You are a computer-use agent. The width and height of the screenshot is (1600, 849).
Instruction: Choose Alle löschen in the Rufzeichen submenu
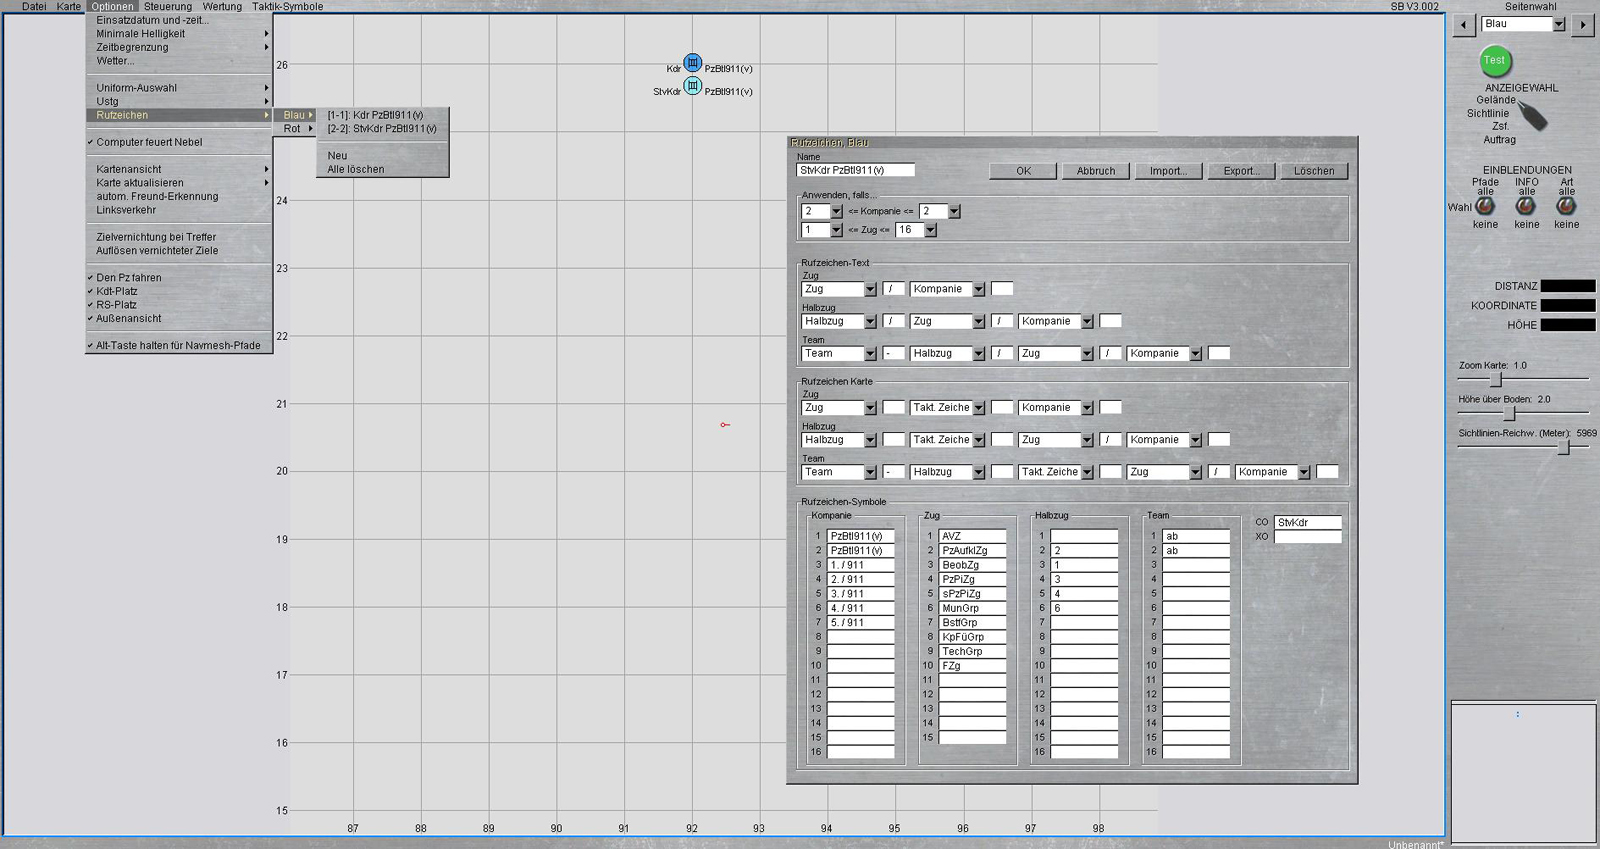click(356, 169)
